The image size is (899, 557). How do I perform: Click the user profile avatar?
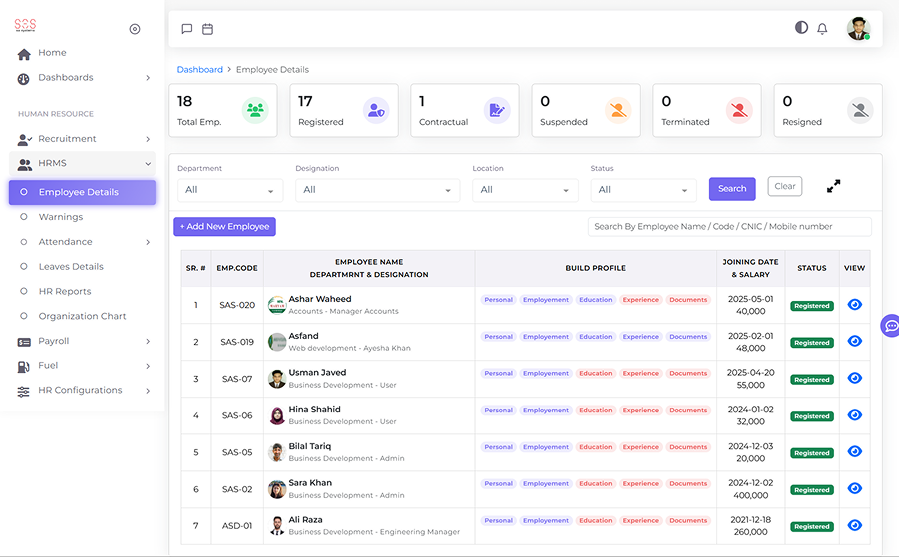coord(858,29)
